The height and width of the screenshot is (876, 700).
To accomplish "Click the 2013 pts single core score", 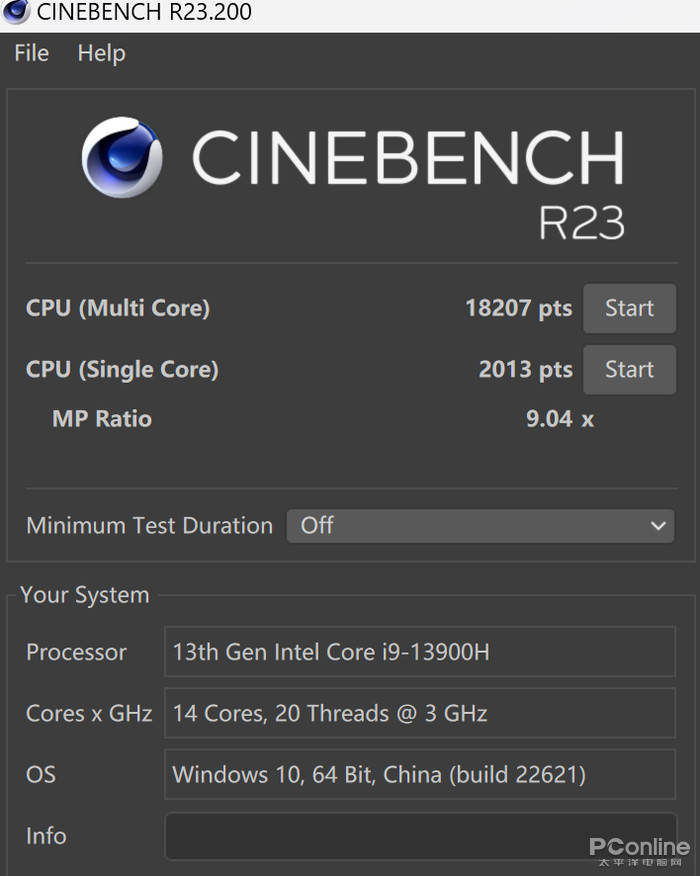I will 525,369.
